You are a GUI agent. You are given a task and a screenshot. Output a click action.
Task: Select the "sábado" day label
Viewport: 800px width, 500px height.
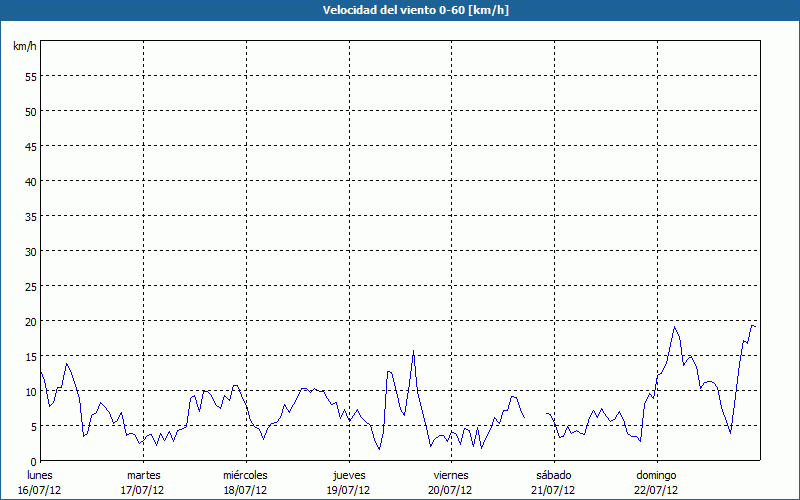554,475
